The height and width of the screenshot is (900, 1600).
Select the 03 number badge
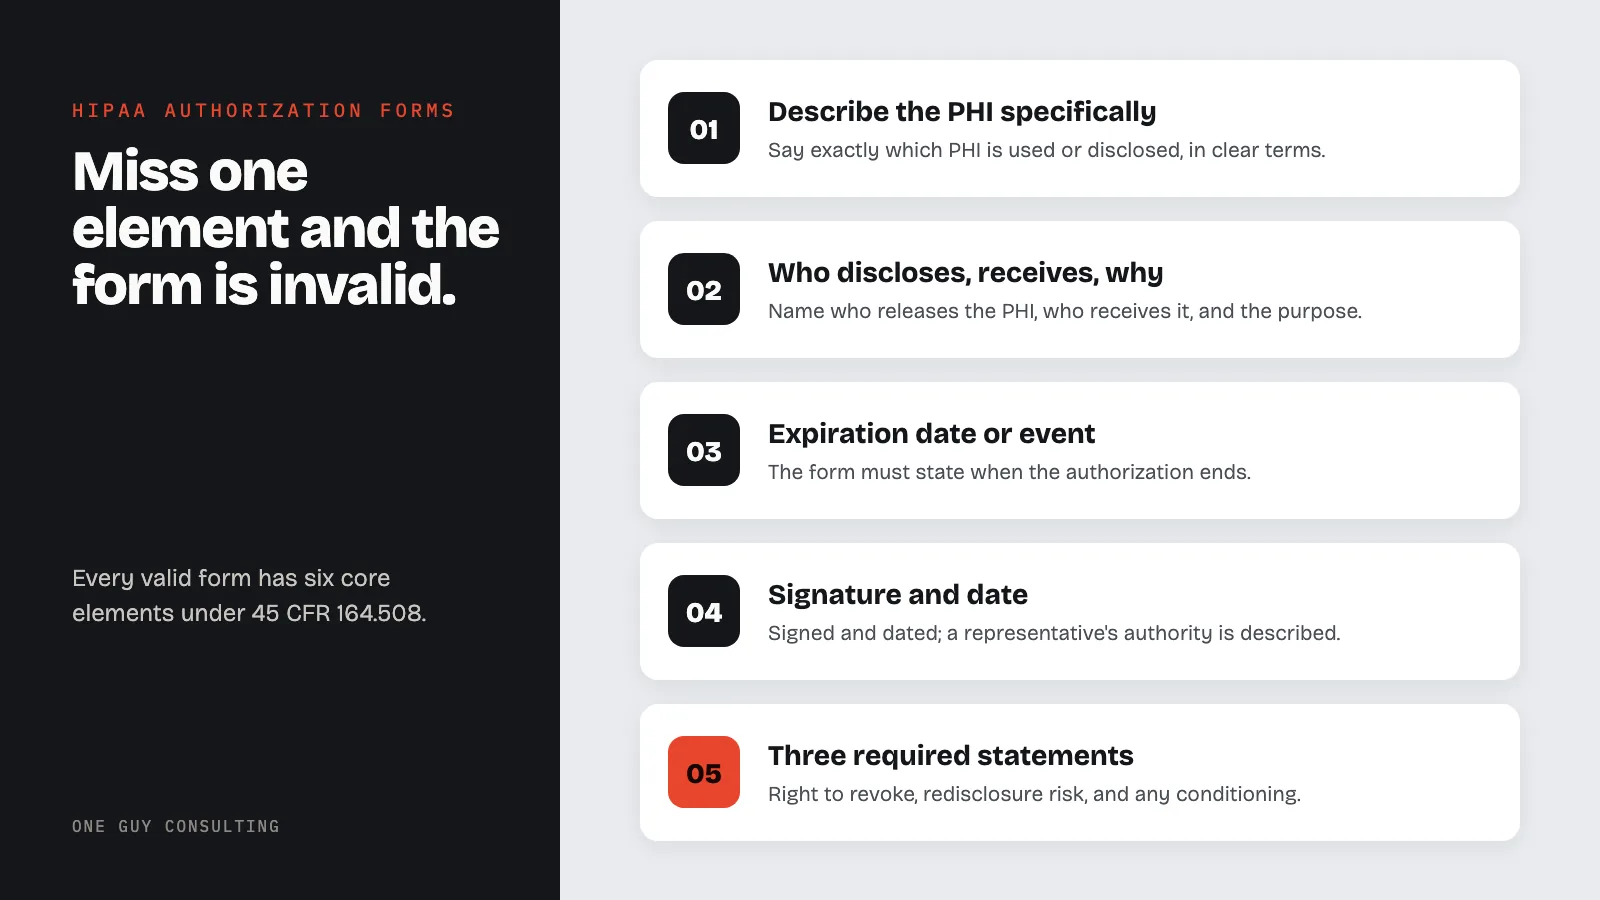click(x=704, y=450)
